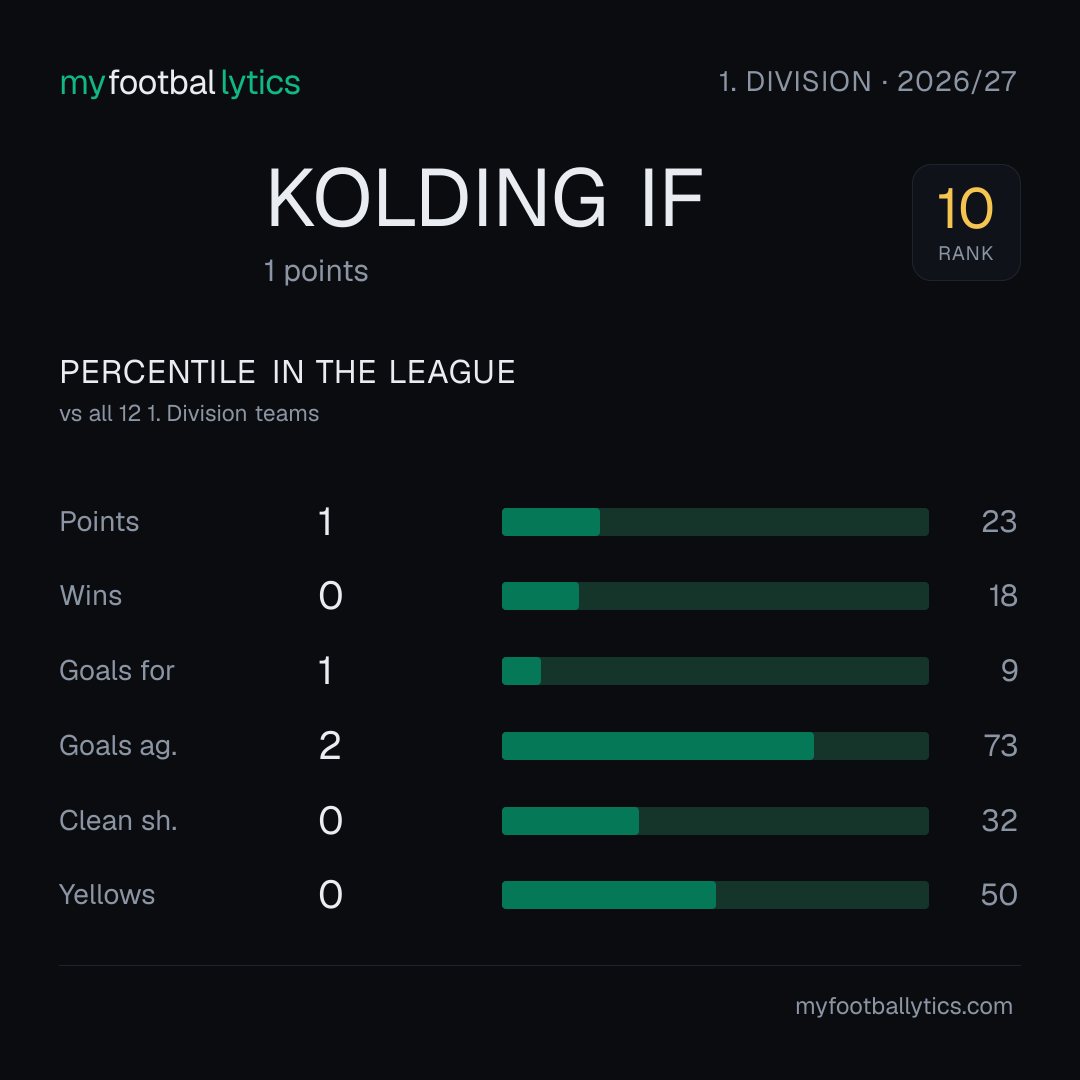Click the 1 points subtitle text
Viewport: 1080px width, 1080px height.
pyautogui.click(x=316, y=271)
